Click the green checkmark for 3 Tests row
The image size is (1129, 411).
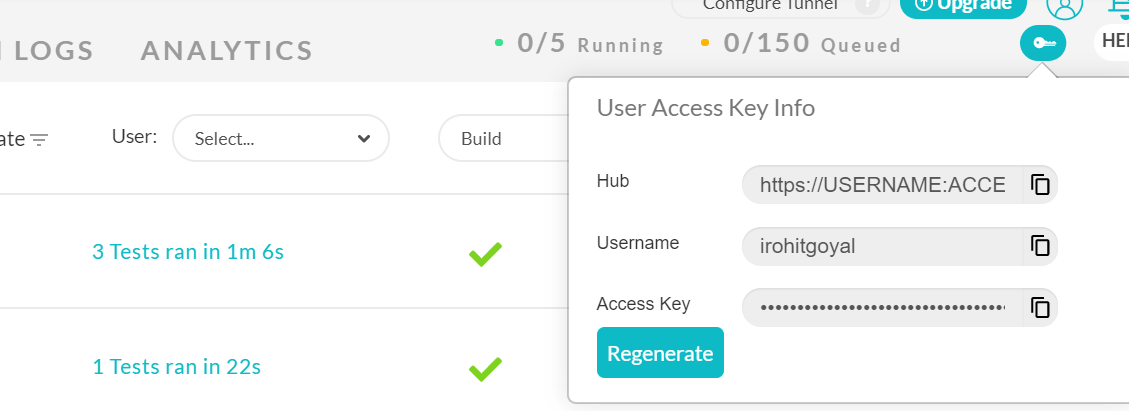click(x=485, y=254)
